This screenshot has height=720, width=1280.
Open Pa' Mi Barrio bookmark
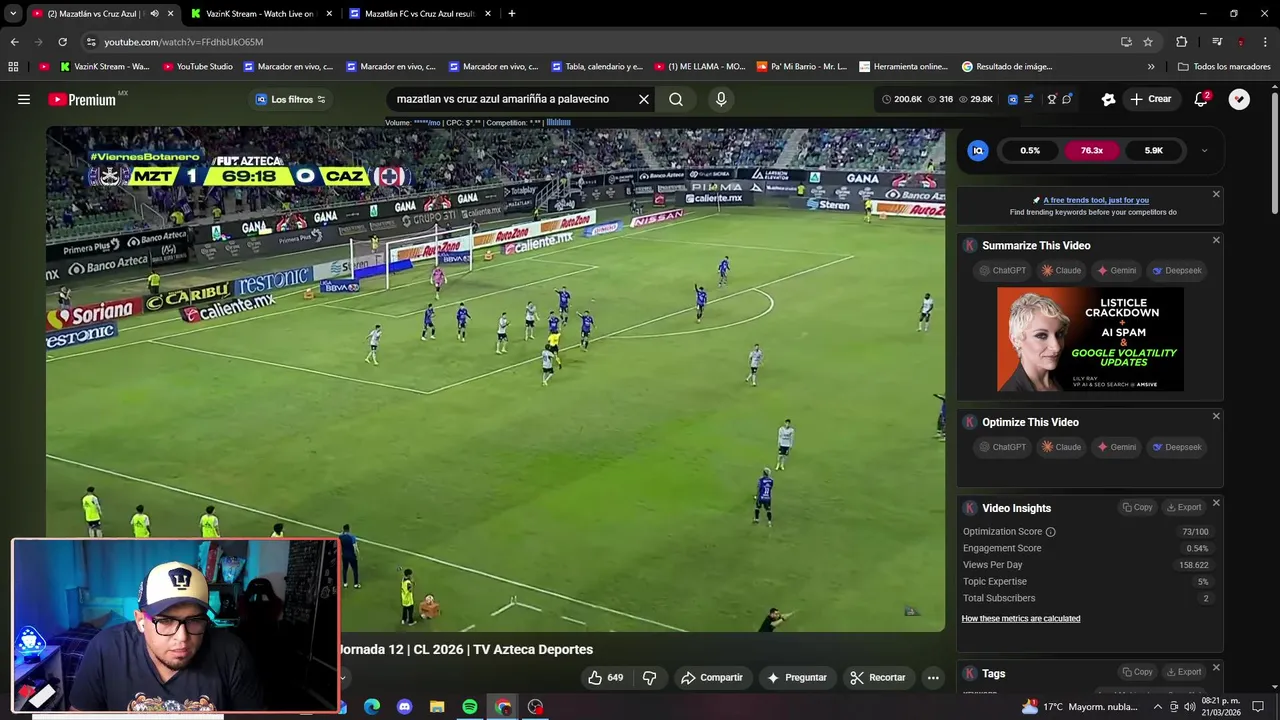(802, 67)
